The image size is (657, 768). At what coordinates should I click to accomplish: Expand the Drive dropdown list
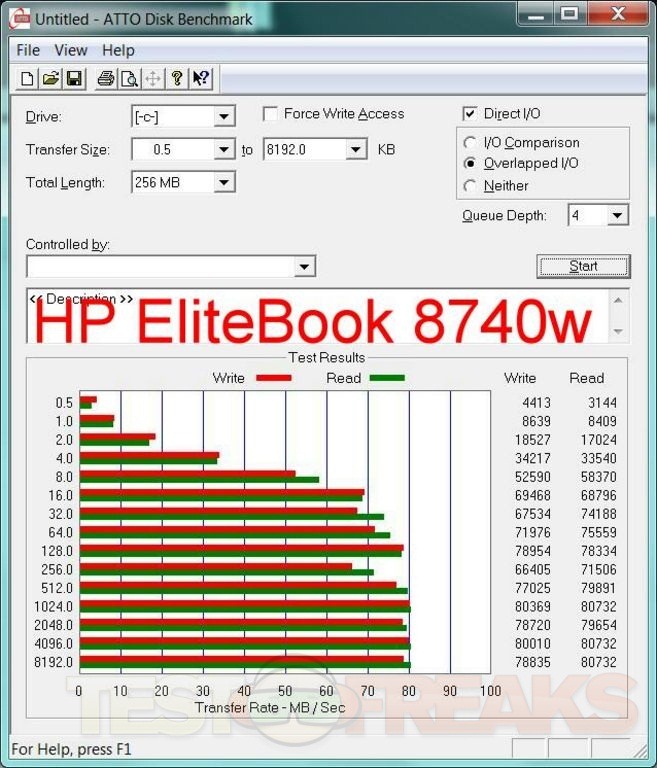click(224, 117)
